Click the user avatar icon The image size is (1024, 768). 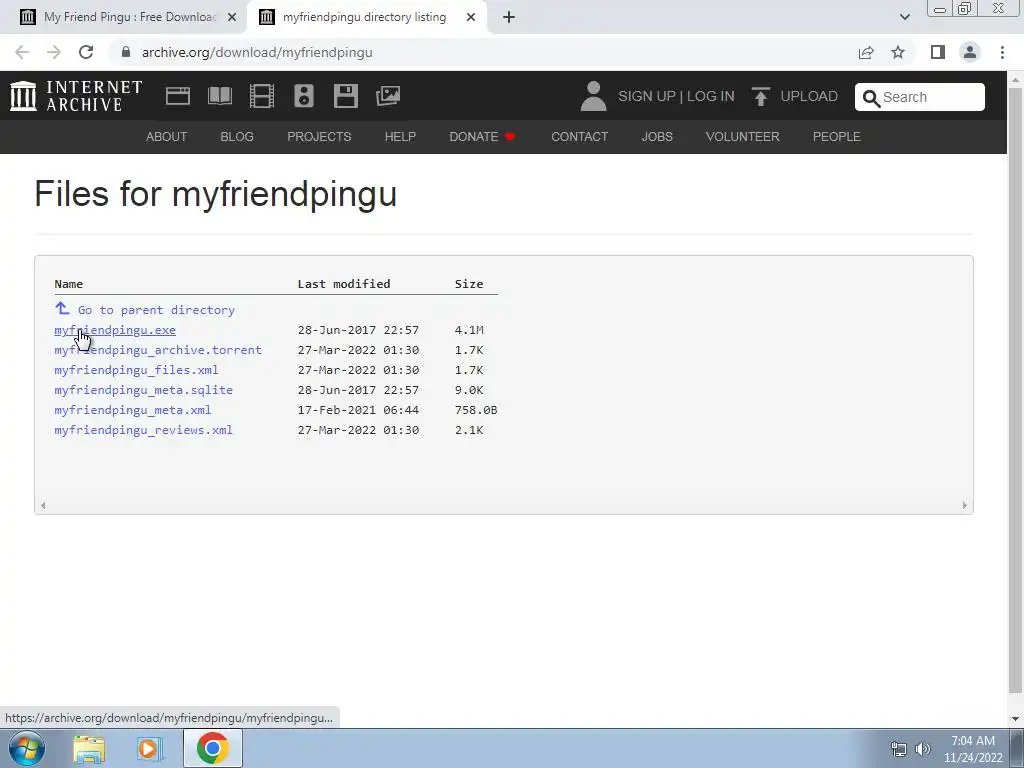(593, 96)
